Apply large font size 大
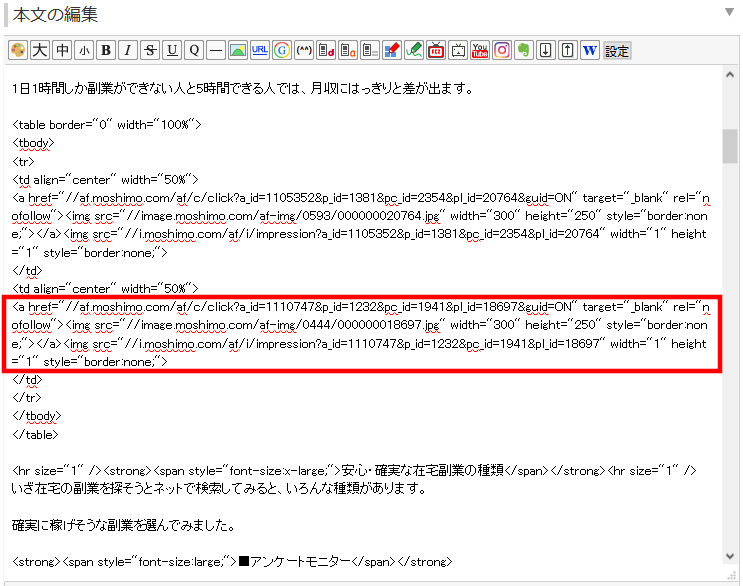Image resolution: width=743 pixels, height=586 pixels. point(40,50)
